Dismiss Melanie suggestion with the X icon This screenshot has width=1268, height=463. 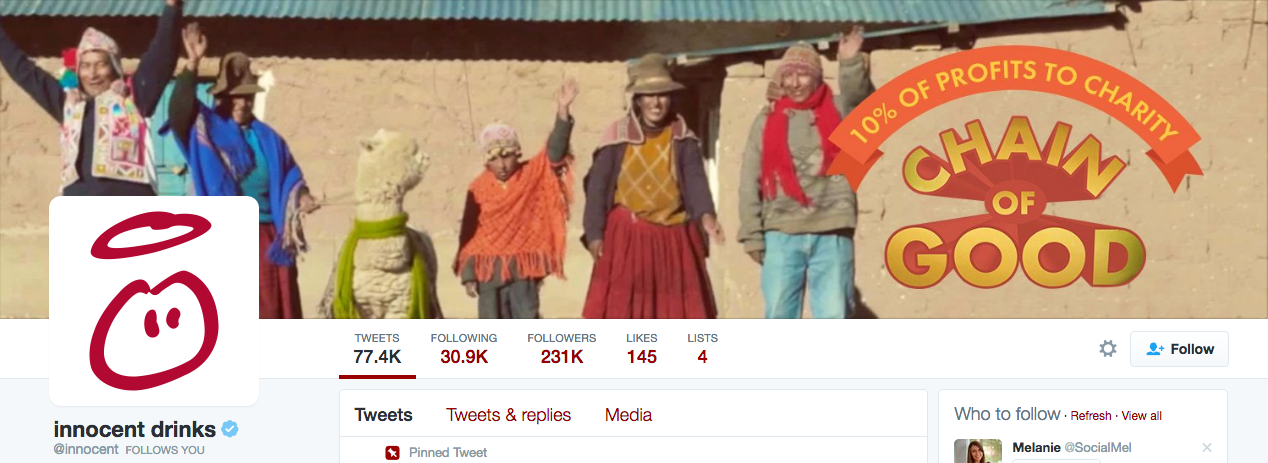(1207, 447)
